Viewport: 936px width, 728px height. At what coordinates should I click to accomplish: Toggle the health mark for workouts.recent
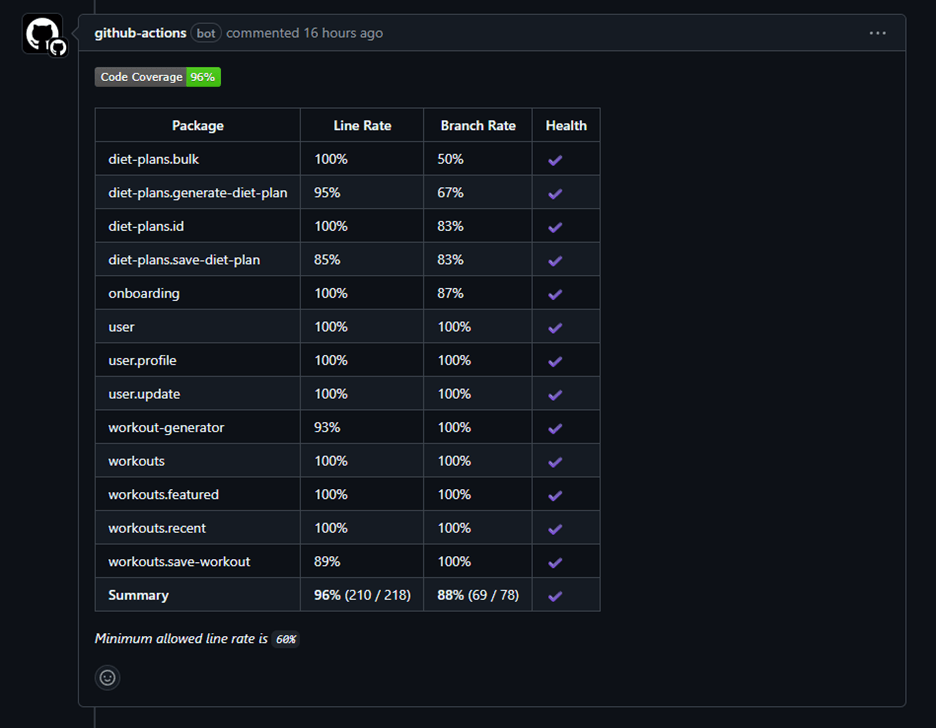pos(565,527)
